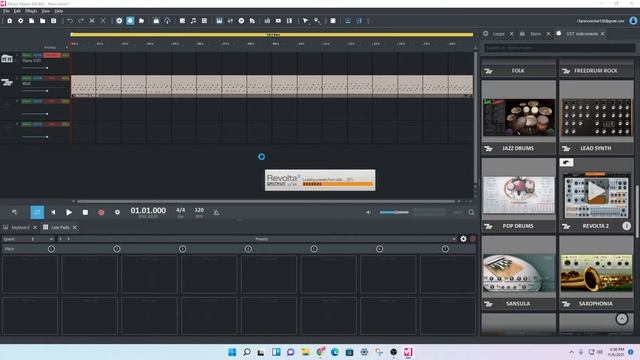Open the Revolta 2 info icon

click(x=627, y=226)
